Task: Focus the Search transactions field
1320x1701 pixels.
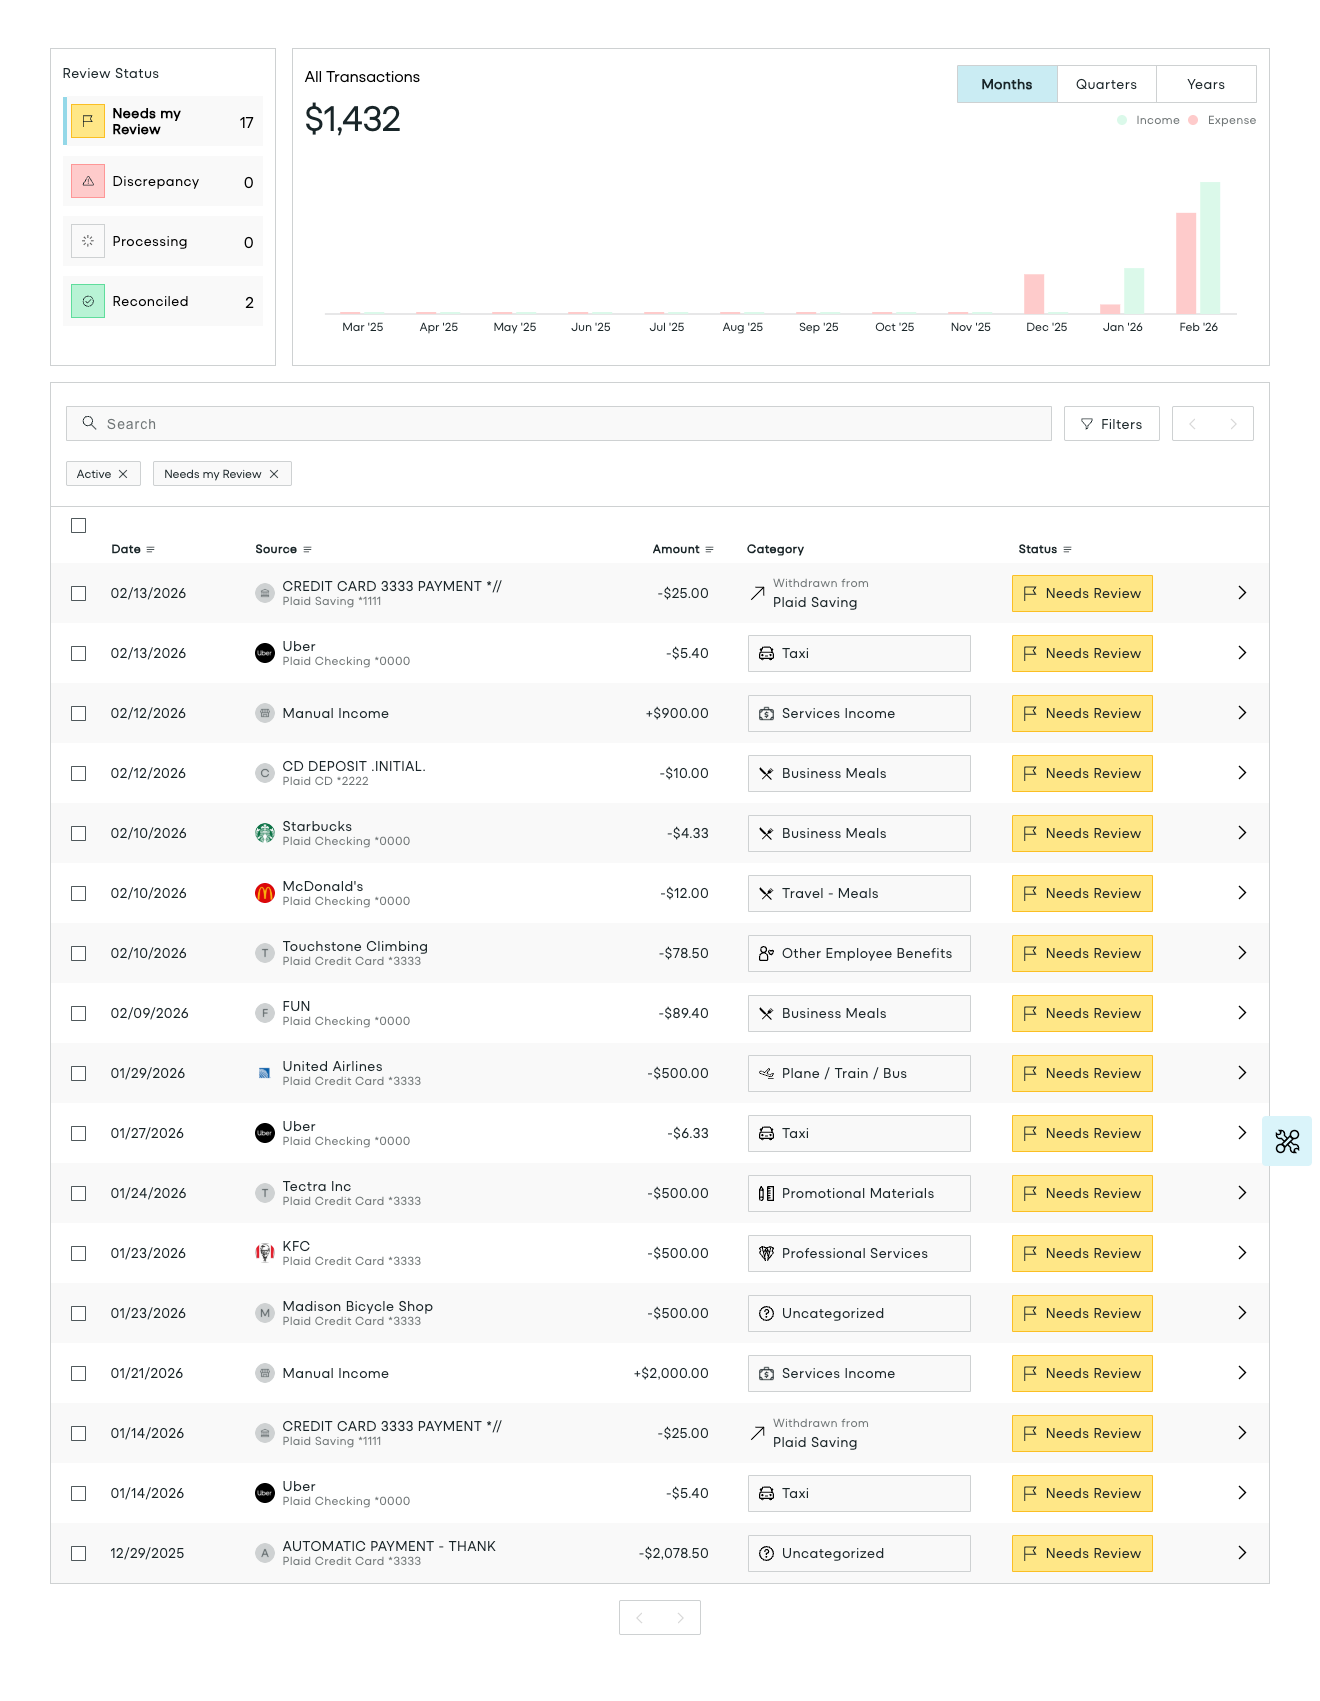Action: click(559, 424)
